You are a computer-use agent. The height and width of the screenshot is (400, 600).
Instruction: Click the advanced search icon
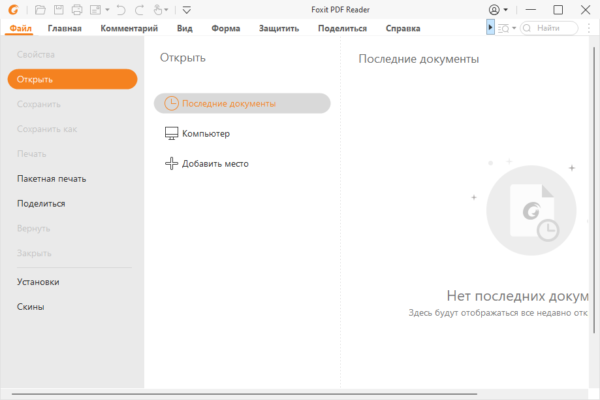tap(503, 28)
